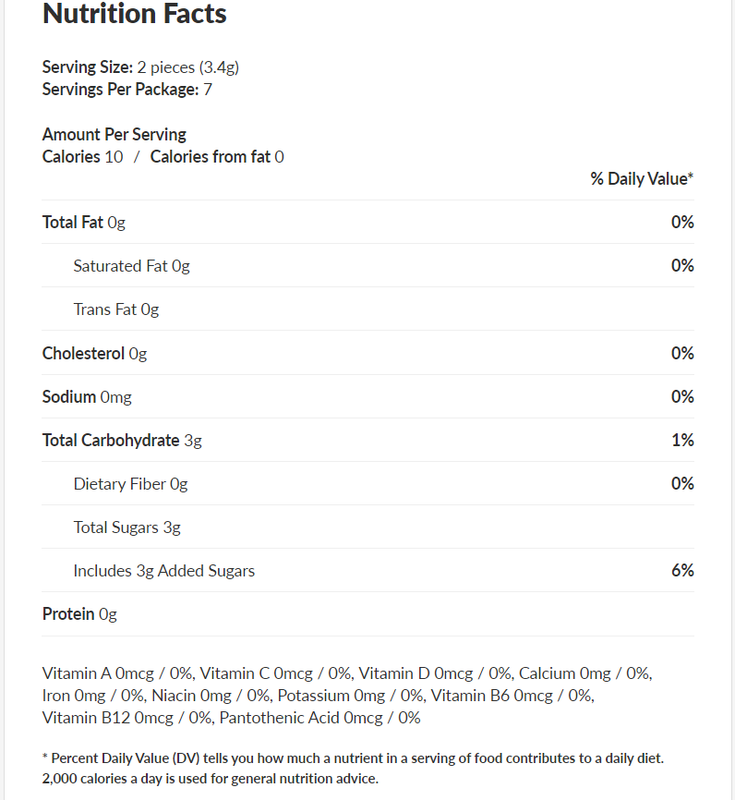Click the % Daily Value column header
The height and width of the screenshot is (800, 735).
(641, 179)
